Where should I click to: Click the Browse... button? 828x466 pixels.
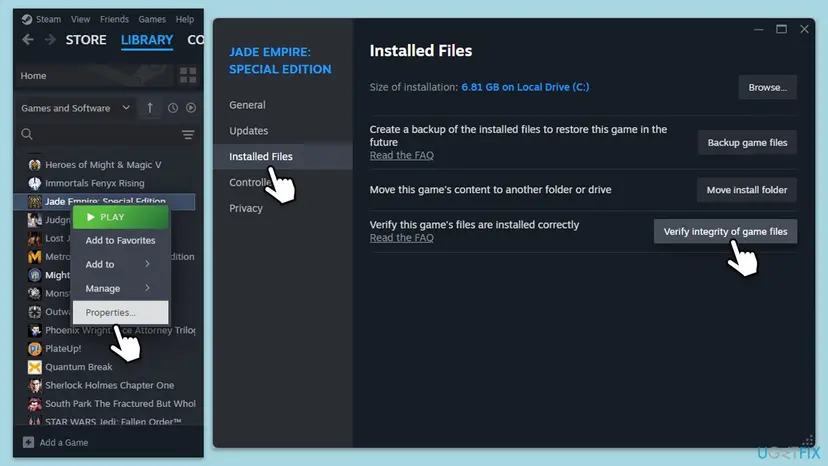(x=767, y=87)
